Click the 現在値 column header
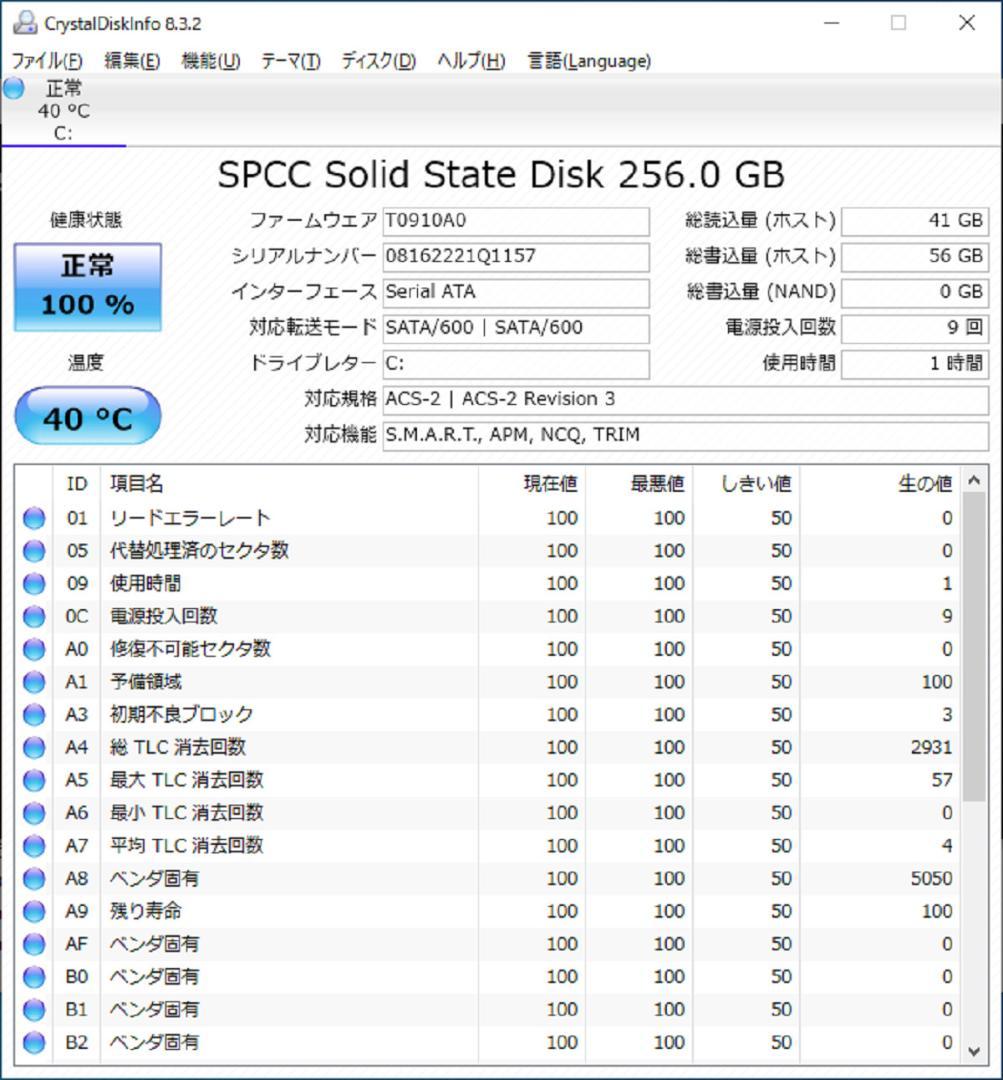The image size is (1003, 1080). (532, 484)
